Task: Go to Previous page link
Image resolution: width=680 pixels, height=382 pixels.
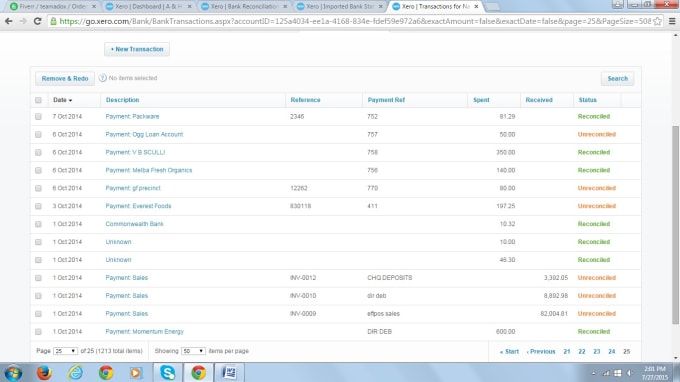Action: point(541,352)
